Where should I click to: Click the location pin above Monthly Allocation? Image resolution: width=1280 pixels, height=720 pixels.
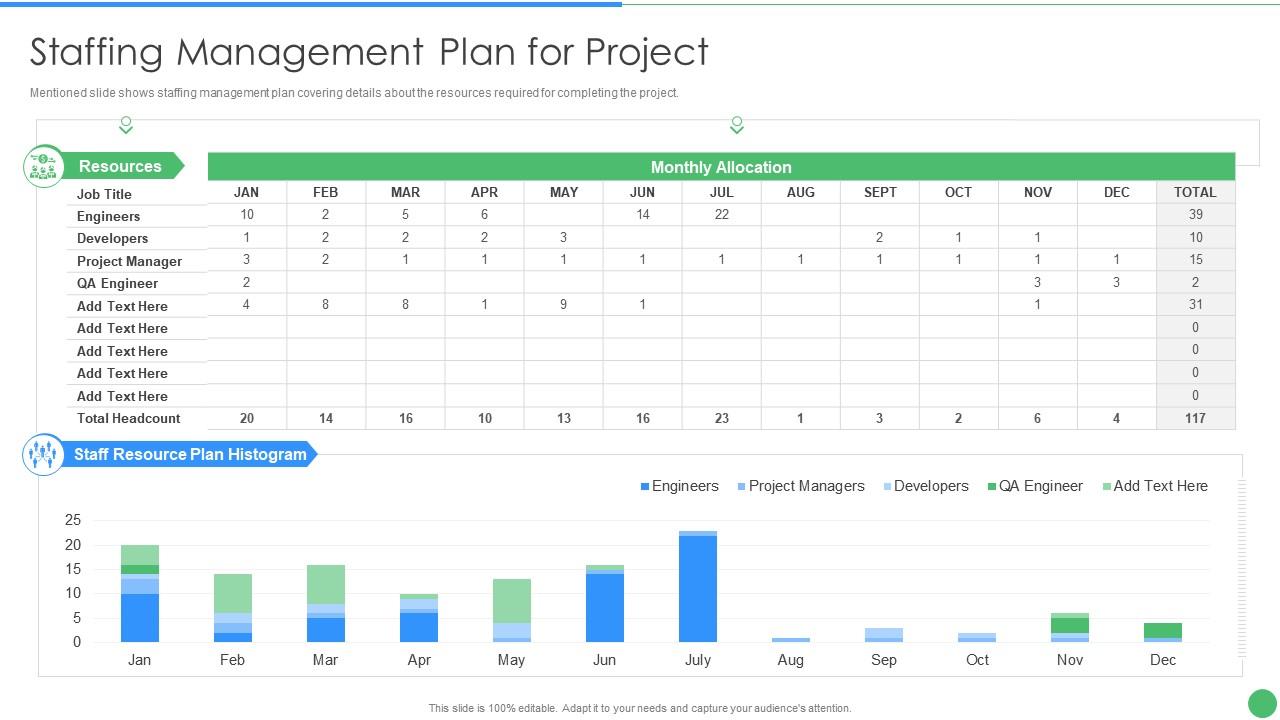[737, 125]
